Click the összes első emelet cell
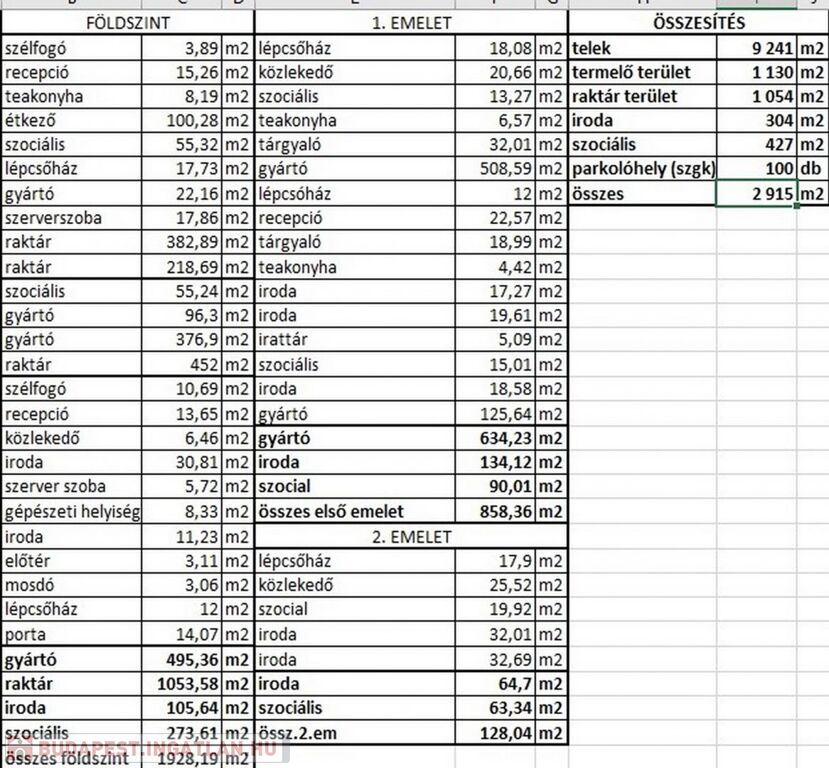The width and height of the screenshot is (829, 768). [x=355, y=512]
